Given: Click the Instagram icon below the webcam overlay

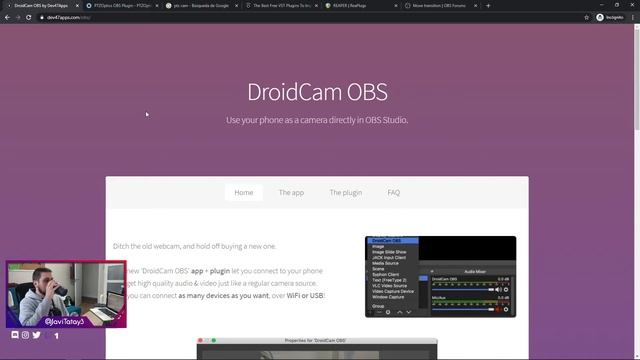Looking at the screenshot, I should [x=25, y=335].
